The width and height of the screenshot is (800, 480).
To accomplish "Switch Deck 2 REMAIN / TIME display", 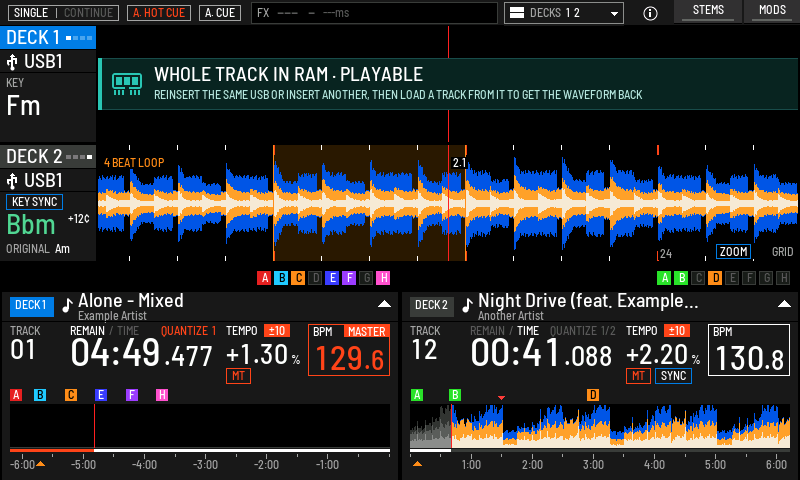I will point(504,331).
